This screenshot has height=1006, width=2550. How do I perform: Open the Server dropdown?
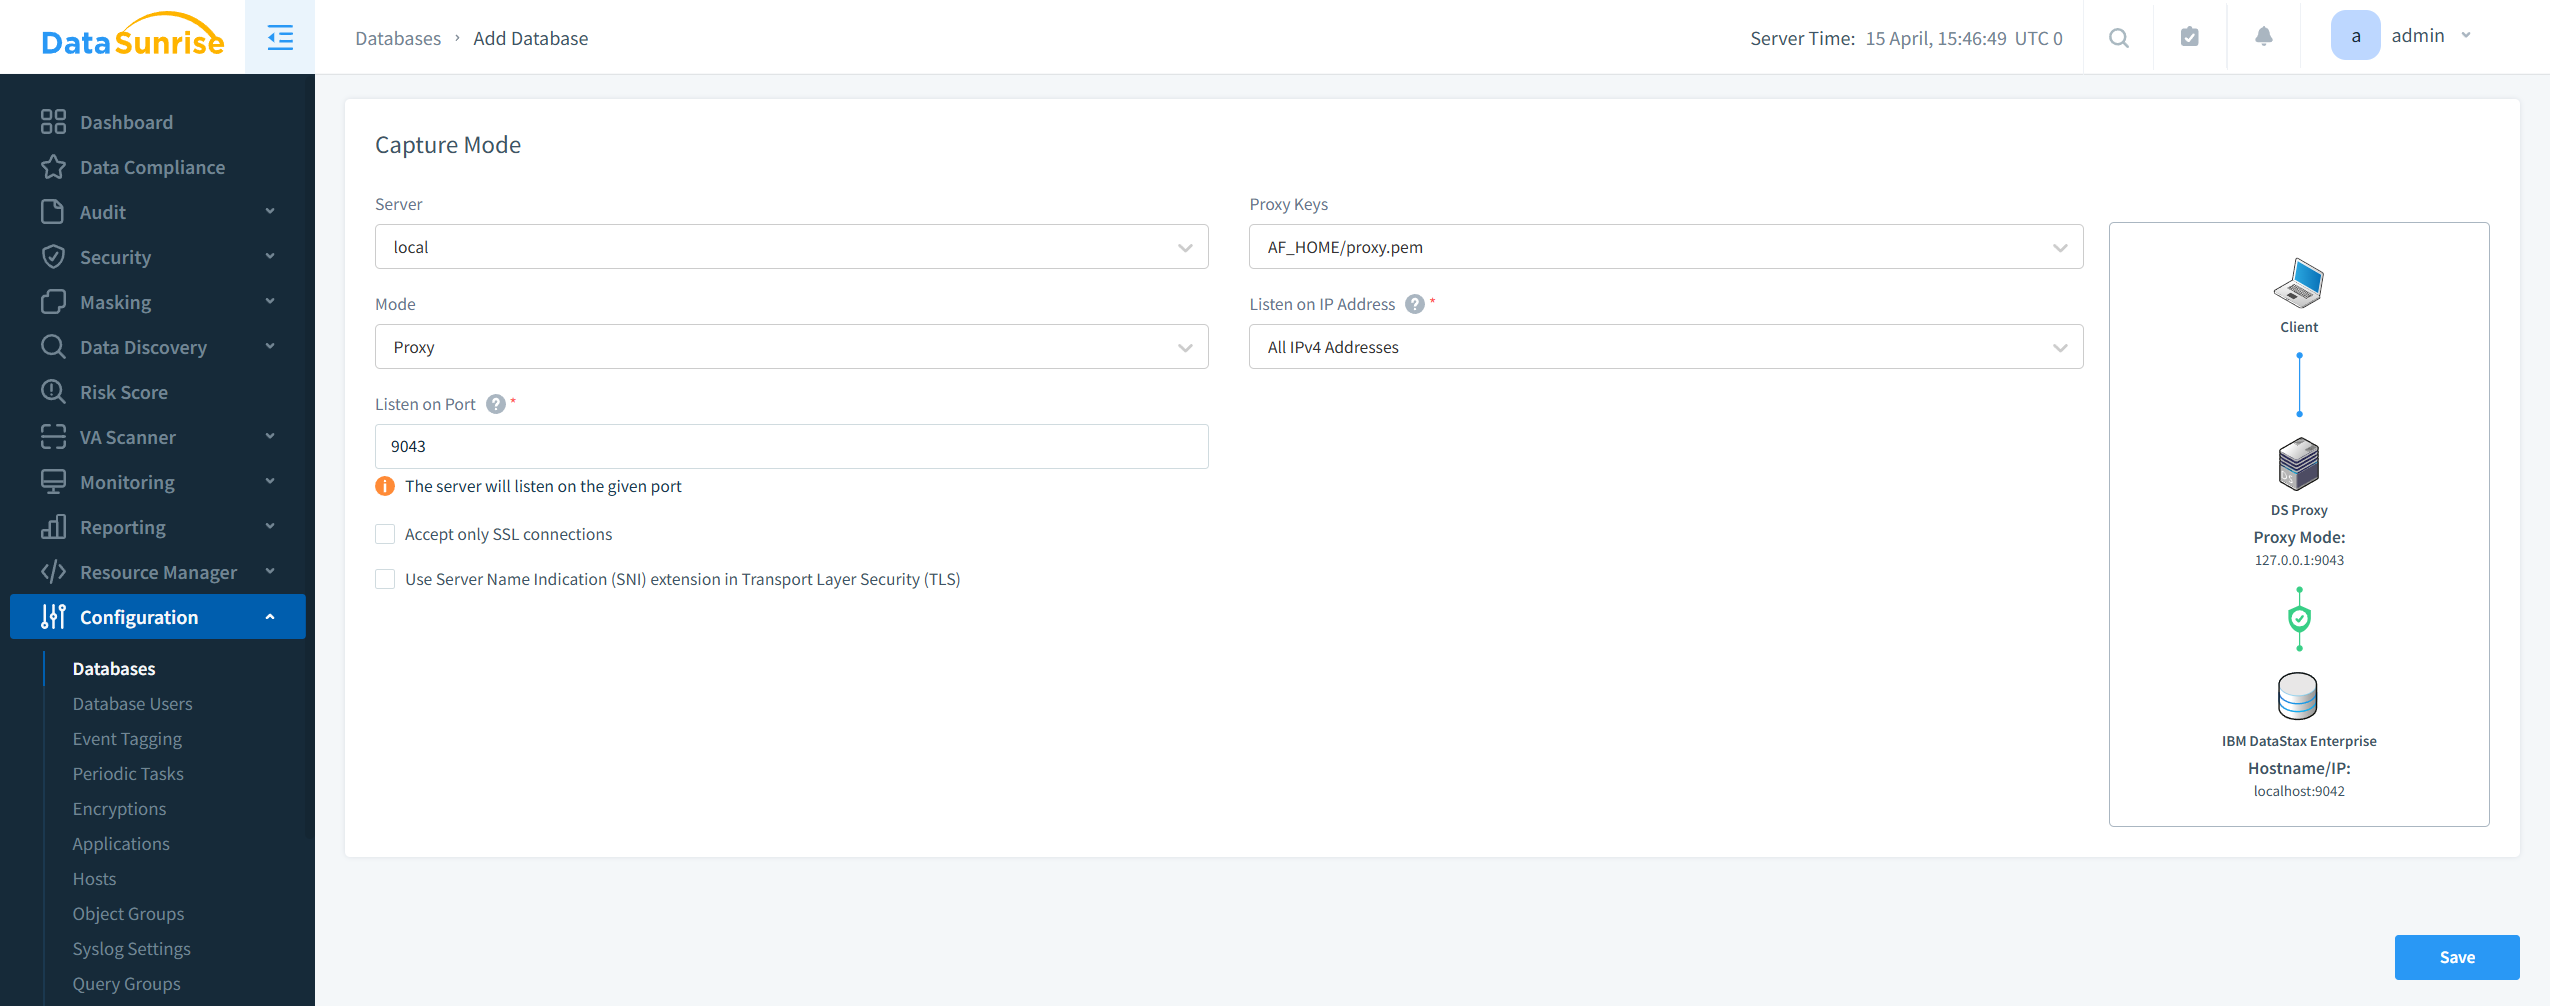click(x=790, y=246)
